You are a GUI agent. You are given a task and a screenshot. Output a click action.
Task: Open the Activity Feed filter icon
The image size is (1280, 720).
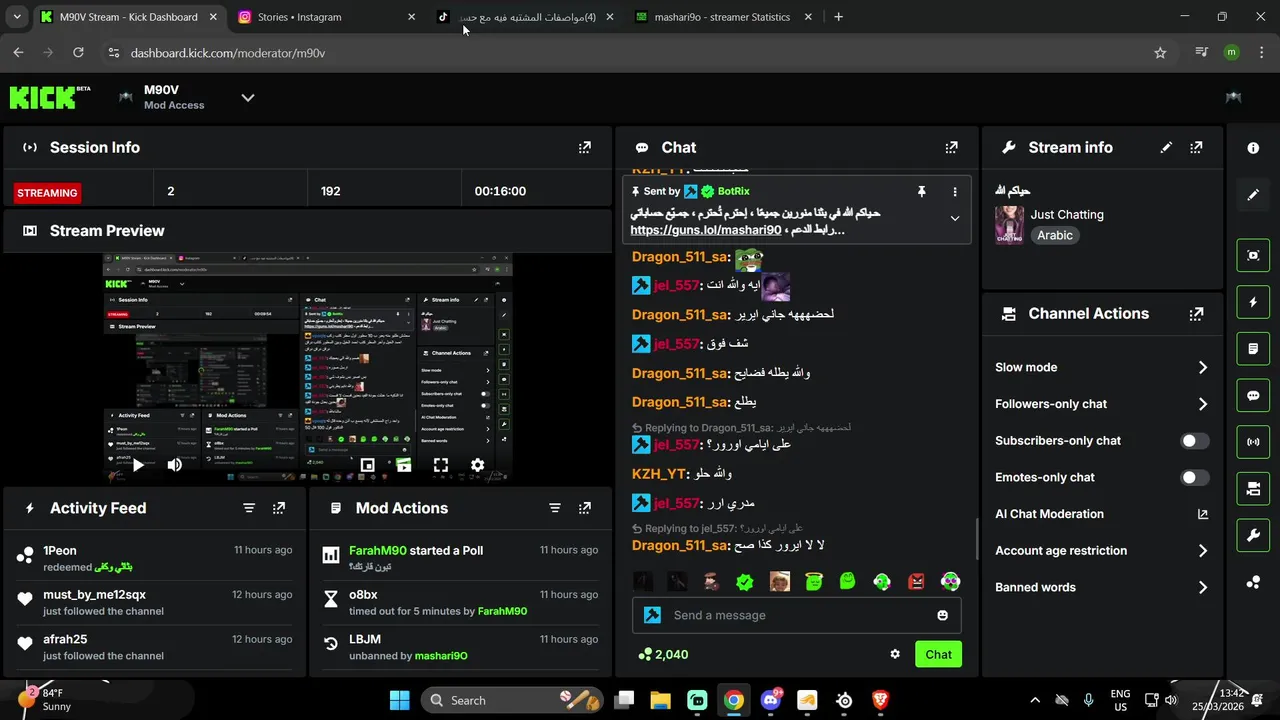(249, 508)
